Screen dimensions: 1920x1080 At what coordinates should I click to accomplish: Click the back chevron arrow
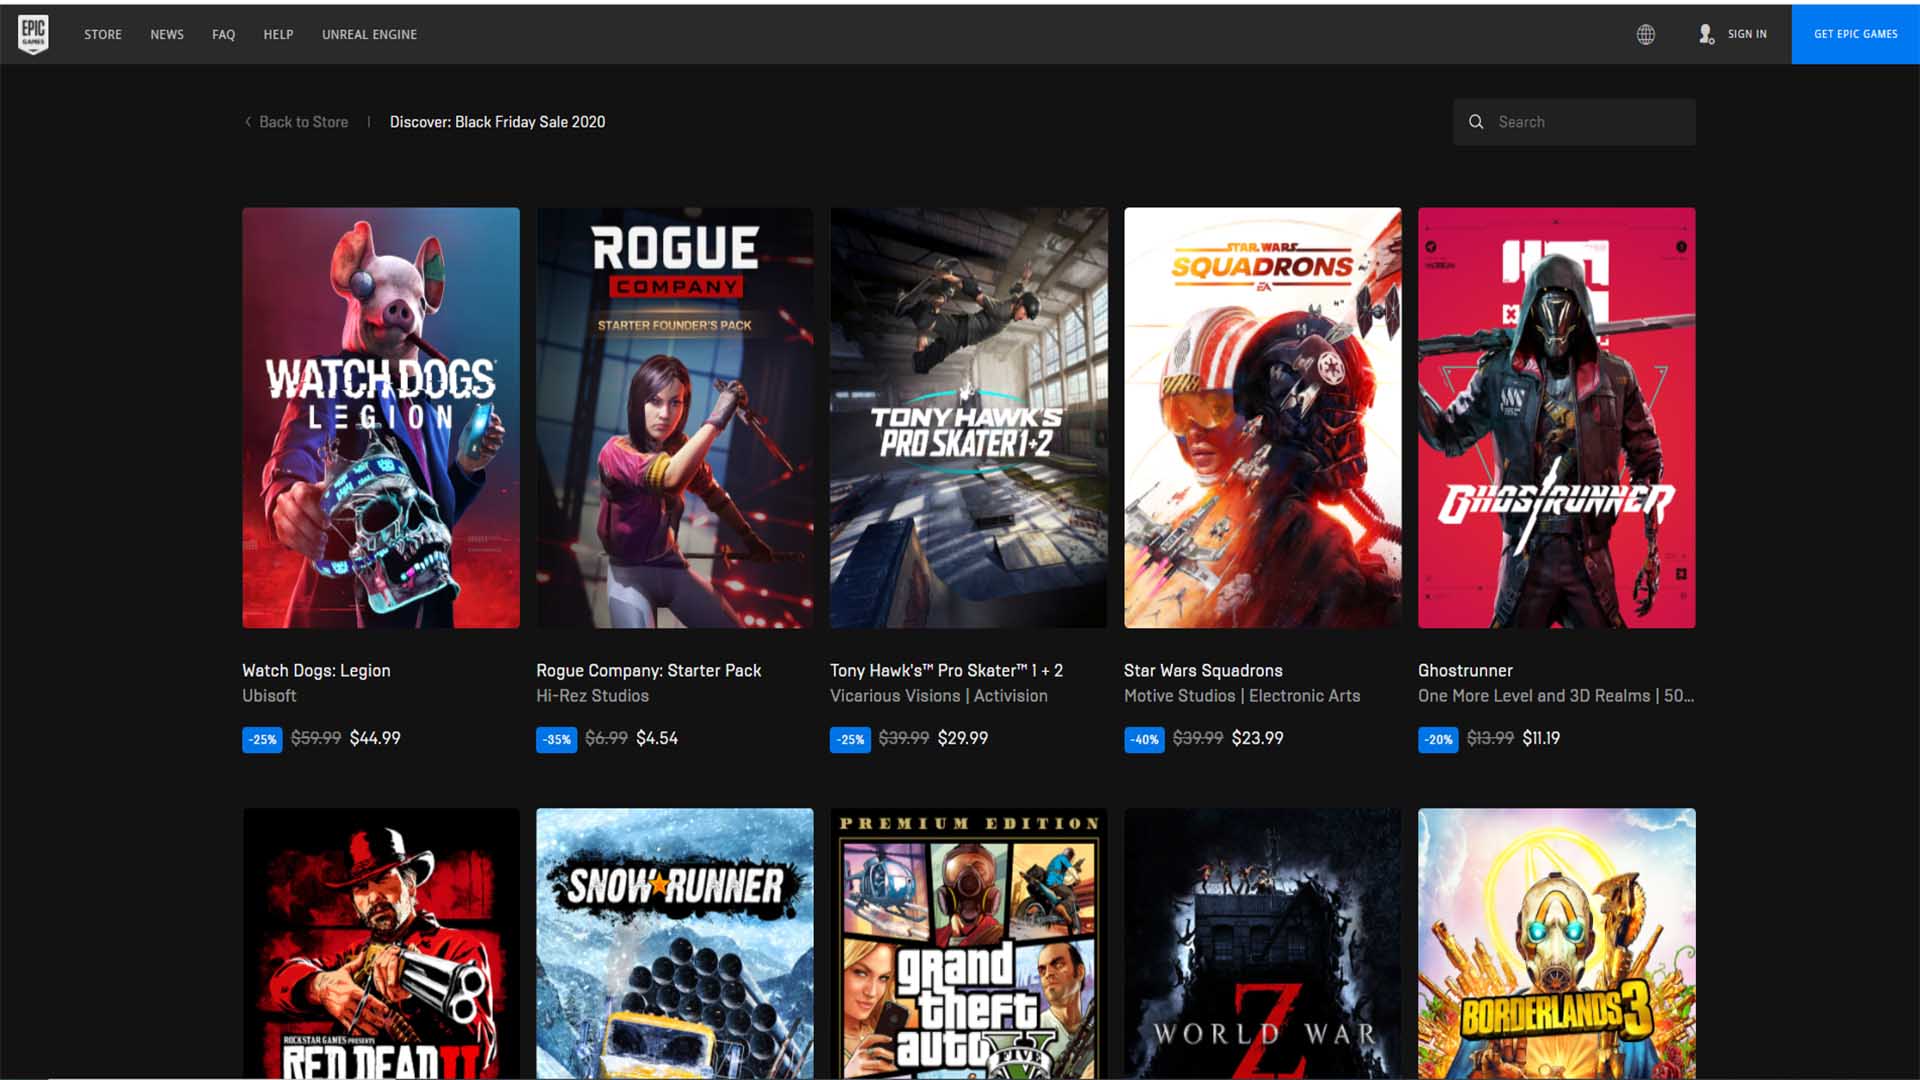click(248, 122)
